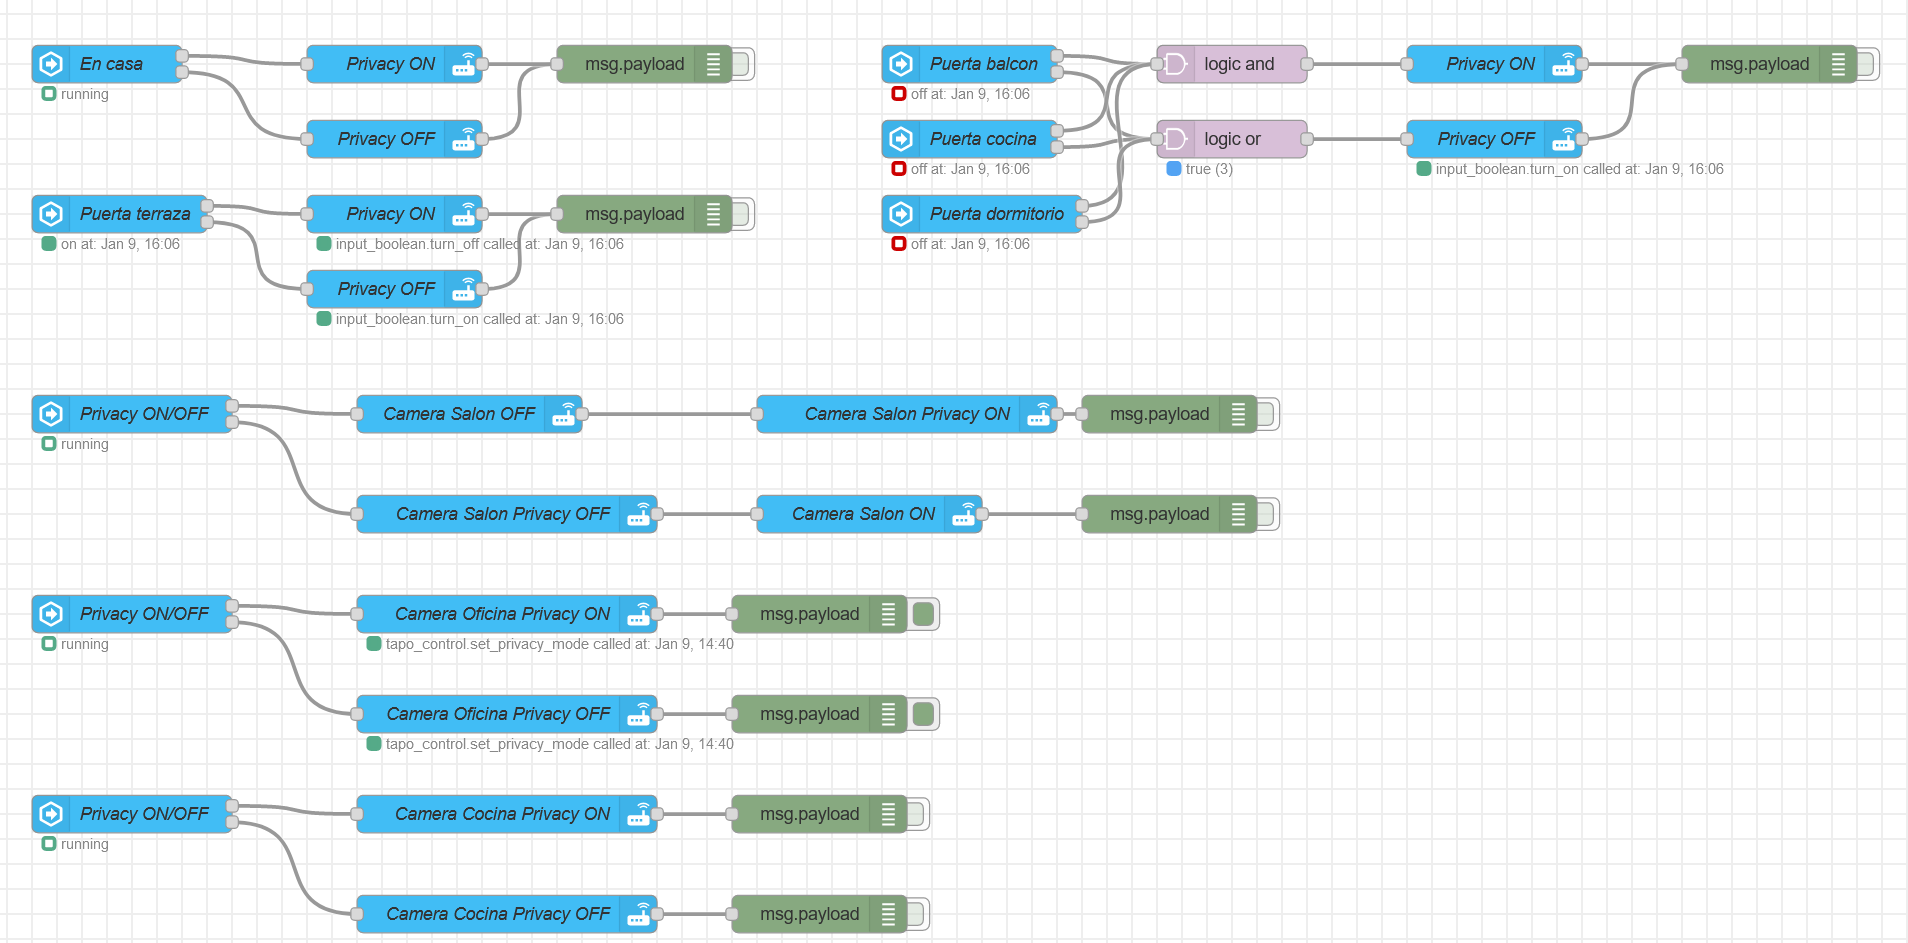
Task: Toggle debug output of msg.payload after logic and flow
Action: [x=1866, y=64]
